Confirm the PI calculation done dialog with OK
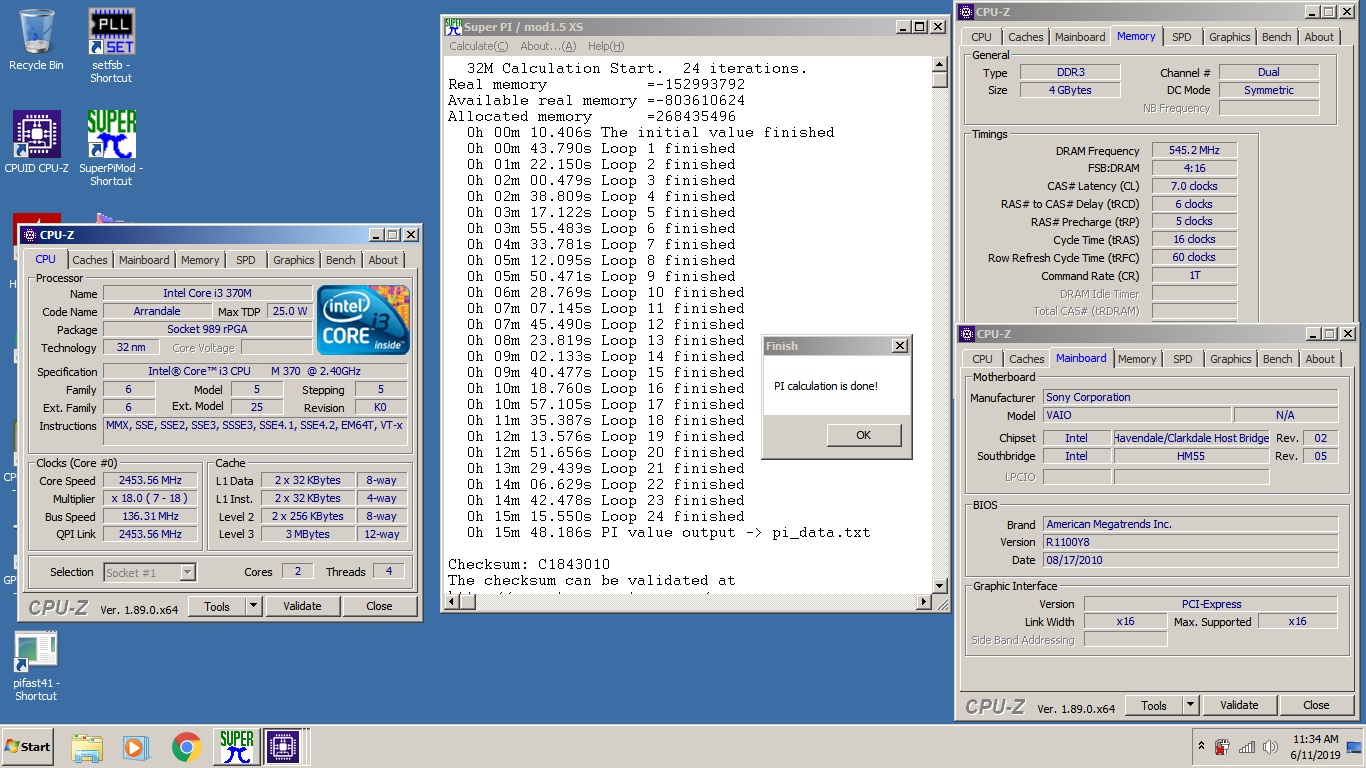Viewport: 1366px width, 768px height. (x=864, y=435)
